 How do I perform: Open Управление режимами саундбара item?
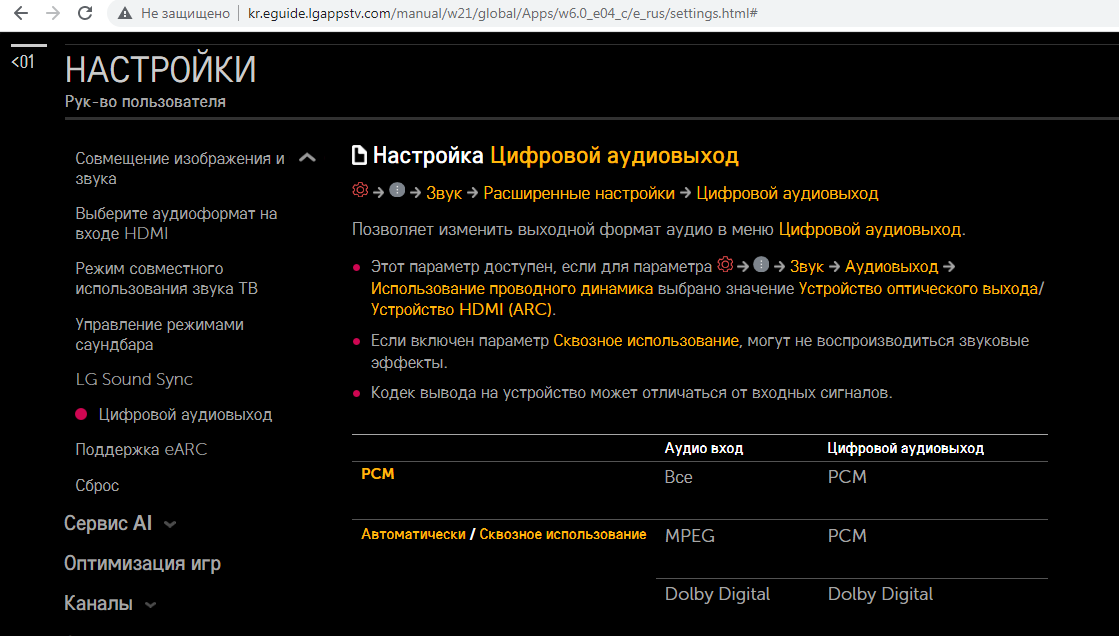pyautogui.click(x=159, y=334)
